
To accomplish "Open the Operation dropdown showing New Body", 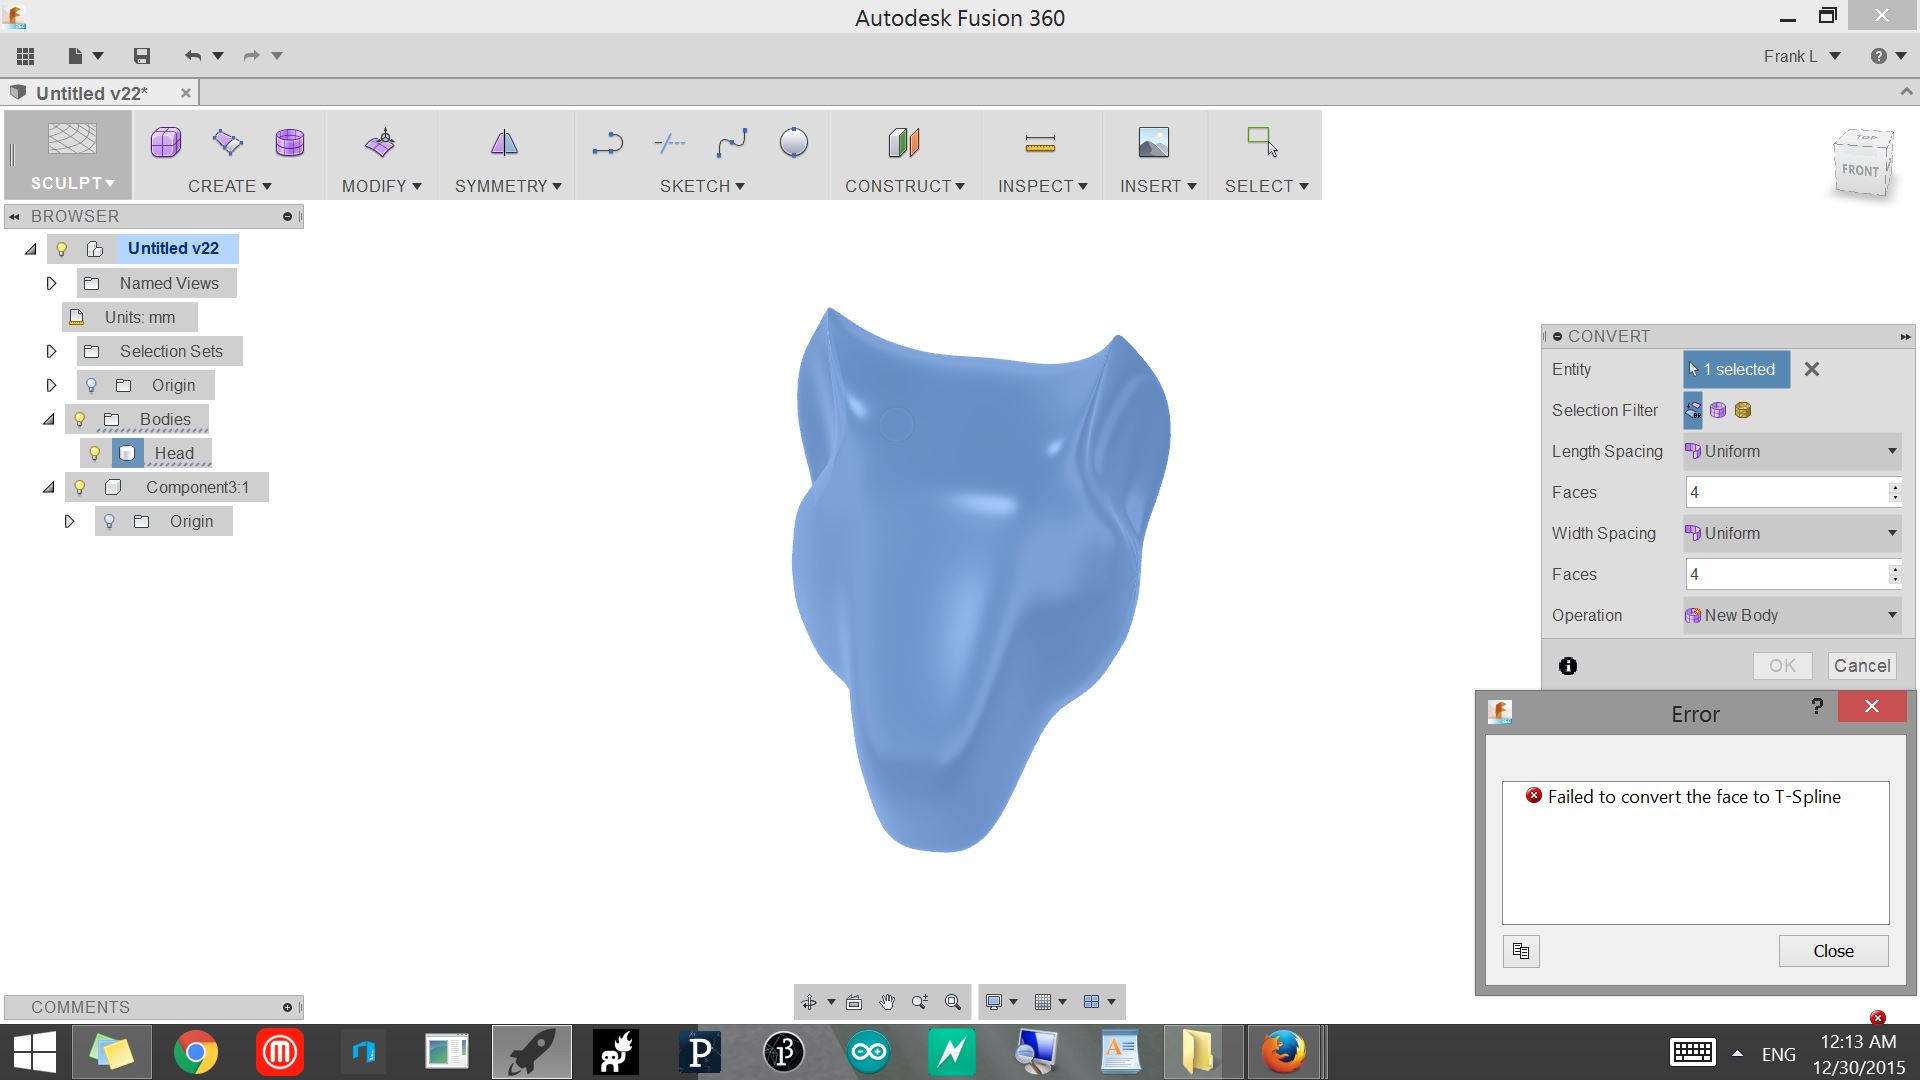I will [1890, 615].
